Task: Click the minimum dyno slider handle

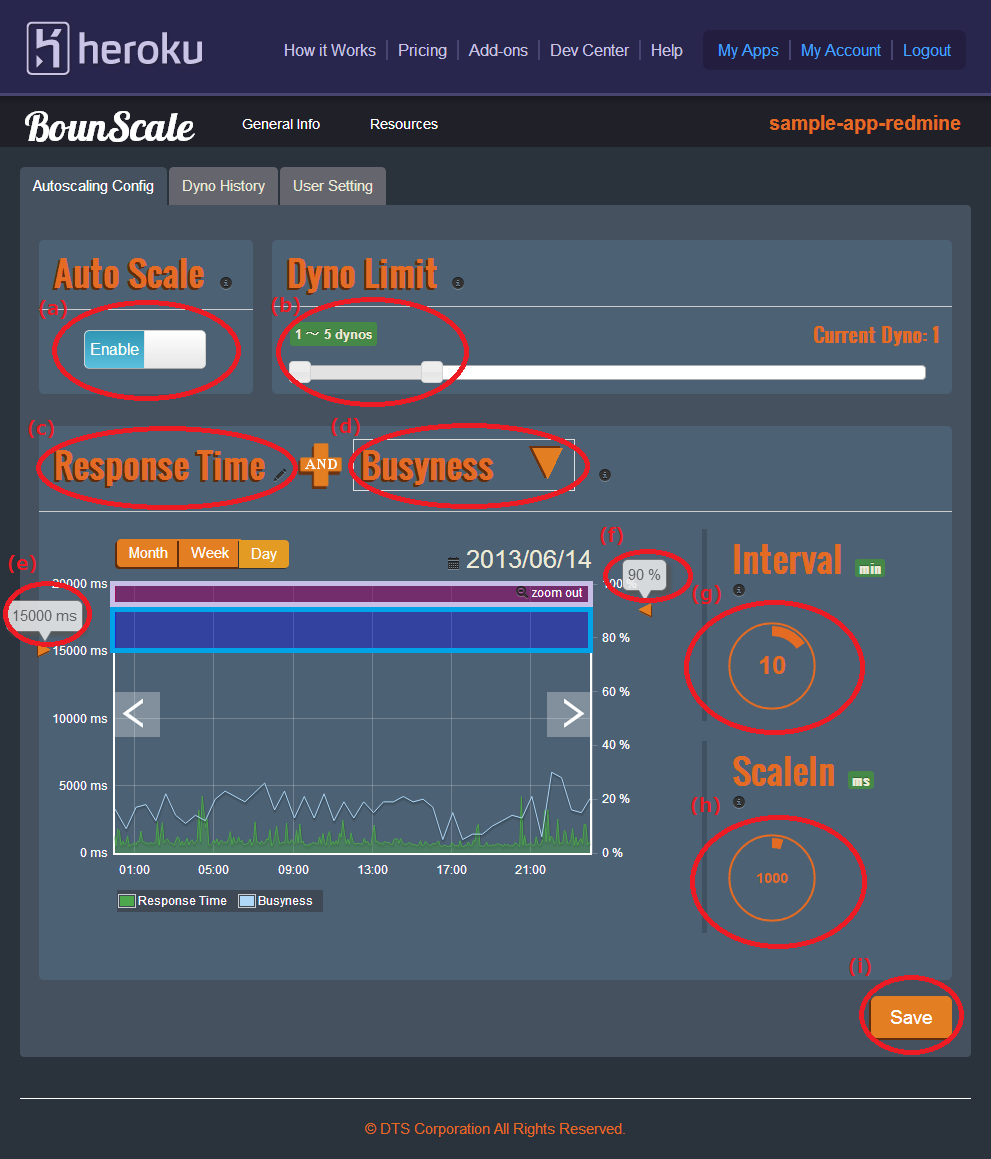Action: tap(299, 372)
